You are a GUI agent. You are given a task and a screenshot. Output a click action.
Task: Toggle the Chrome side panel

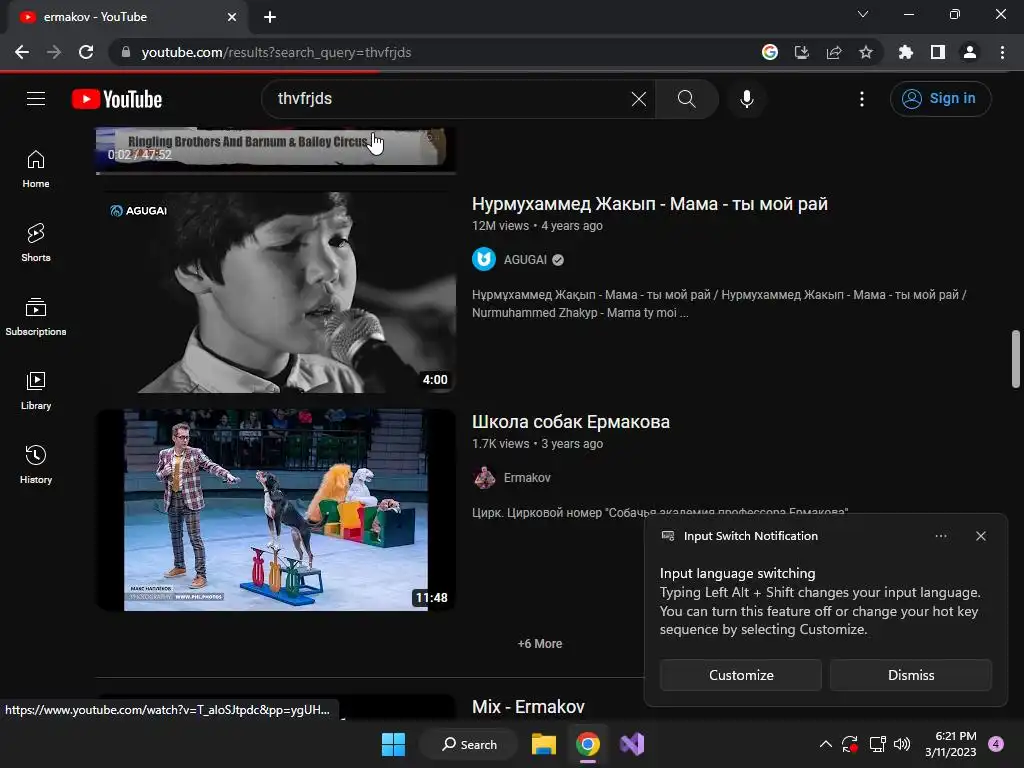tap(938, 52)
